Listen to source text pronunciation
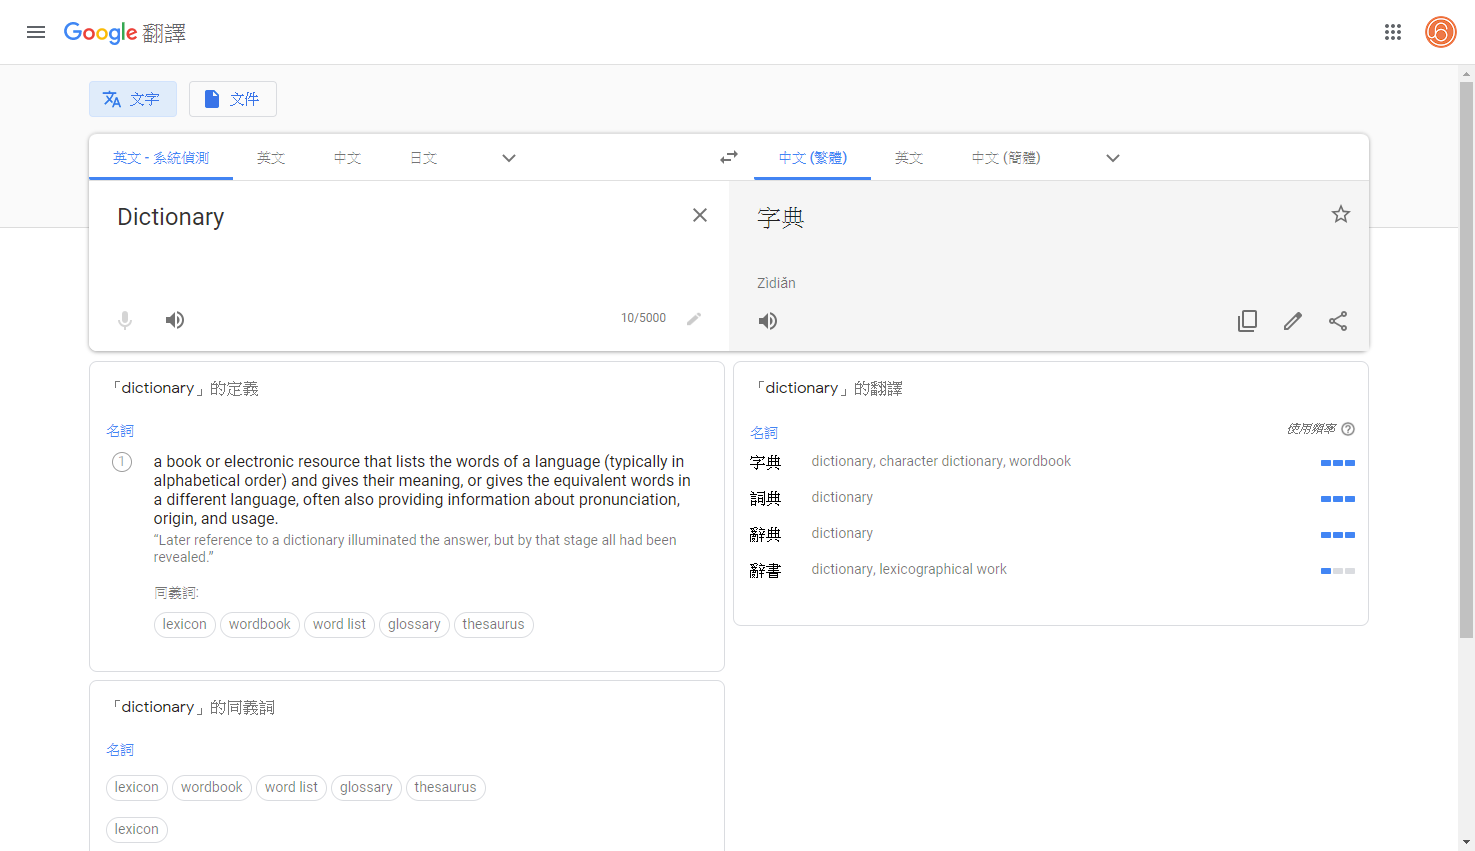Screen dimensions: 1475x851 pyautogui.click(x=175, y=320)
